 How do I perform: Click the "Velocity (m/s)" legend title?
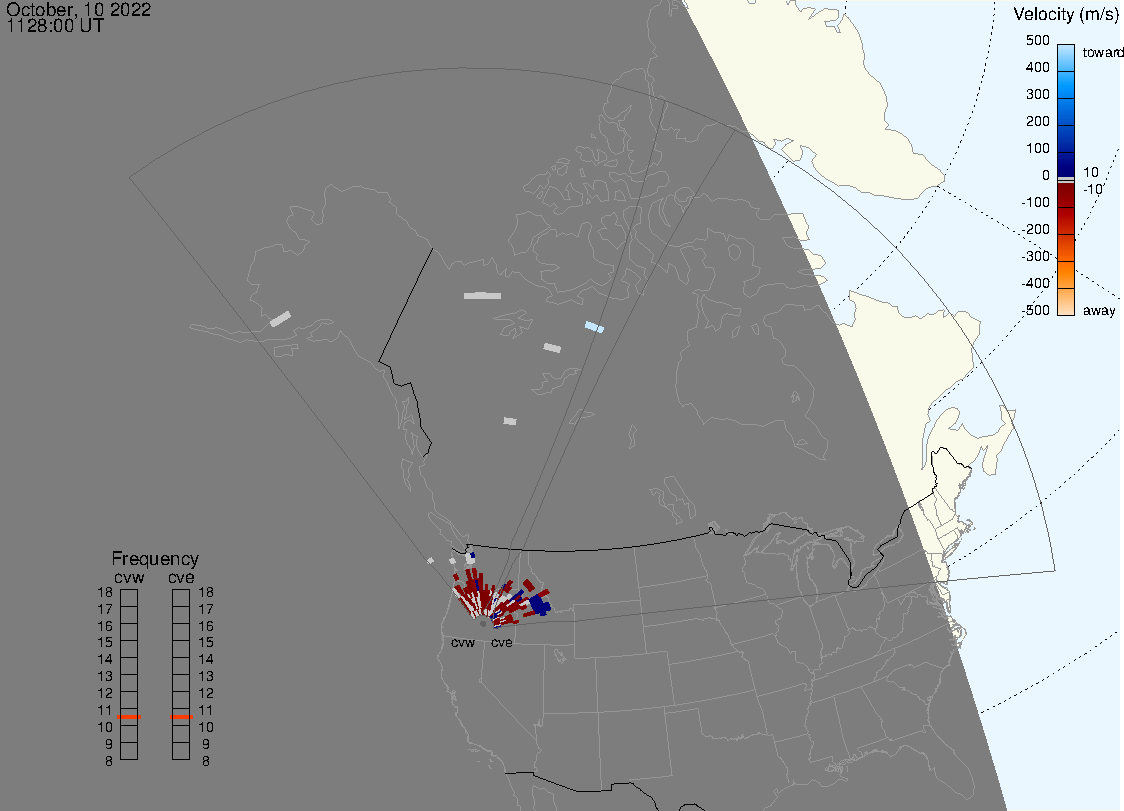[x=1066, y=15]
